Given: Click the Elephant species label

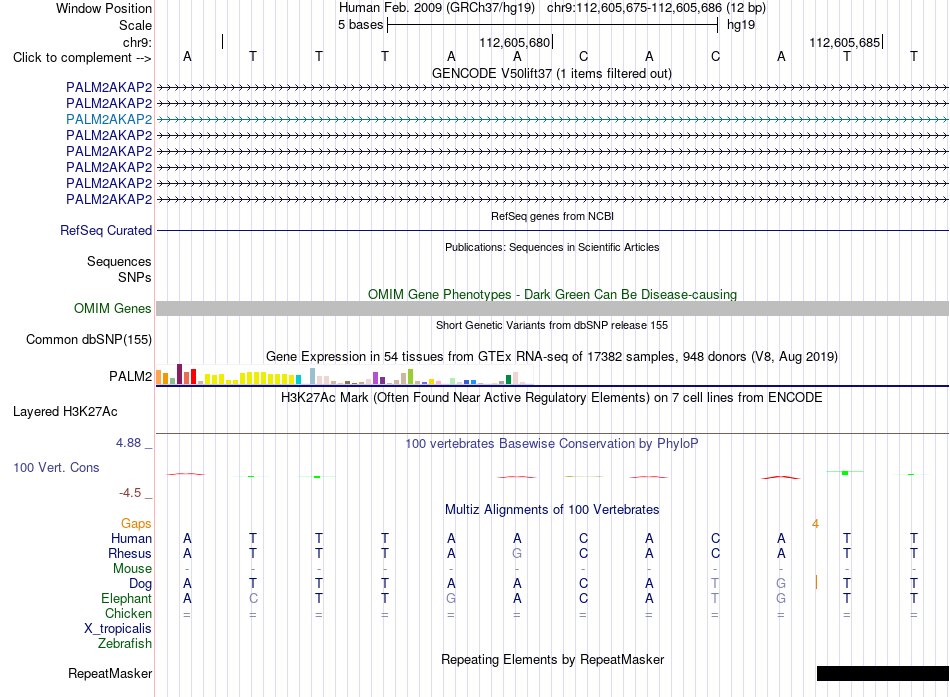Looking at the screenshot, I should point(127,598).
